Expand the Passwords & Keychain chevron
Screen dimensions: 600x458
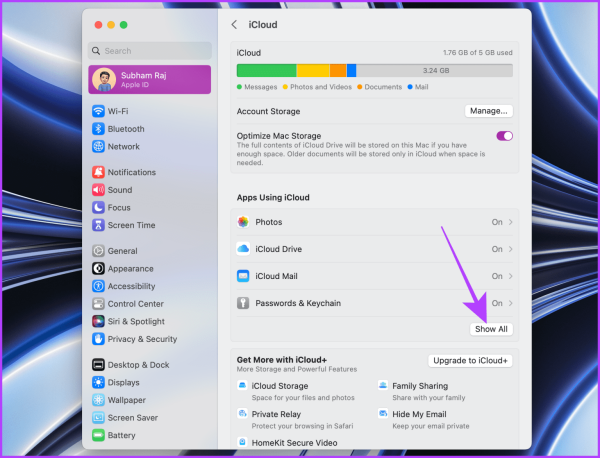(x=510, y=303)
